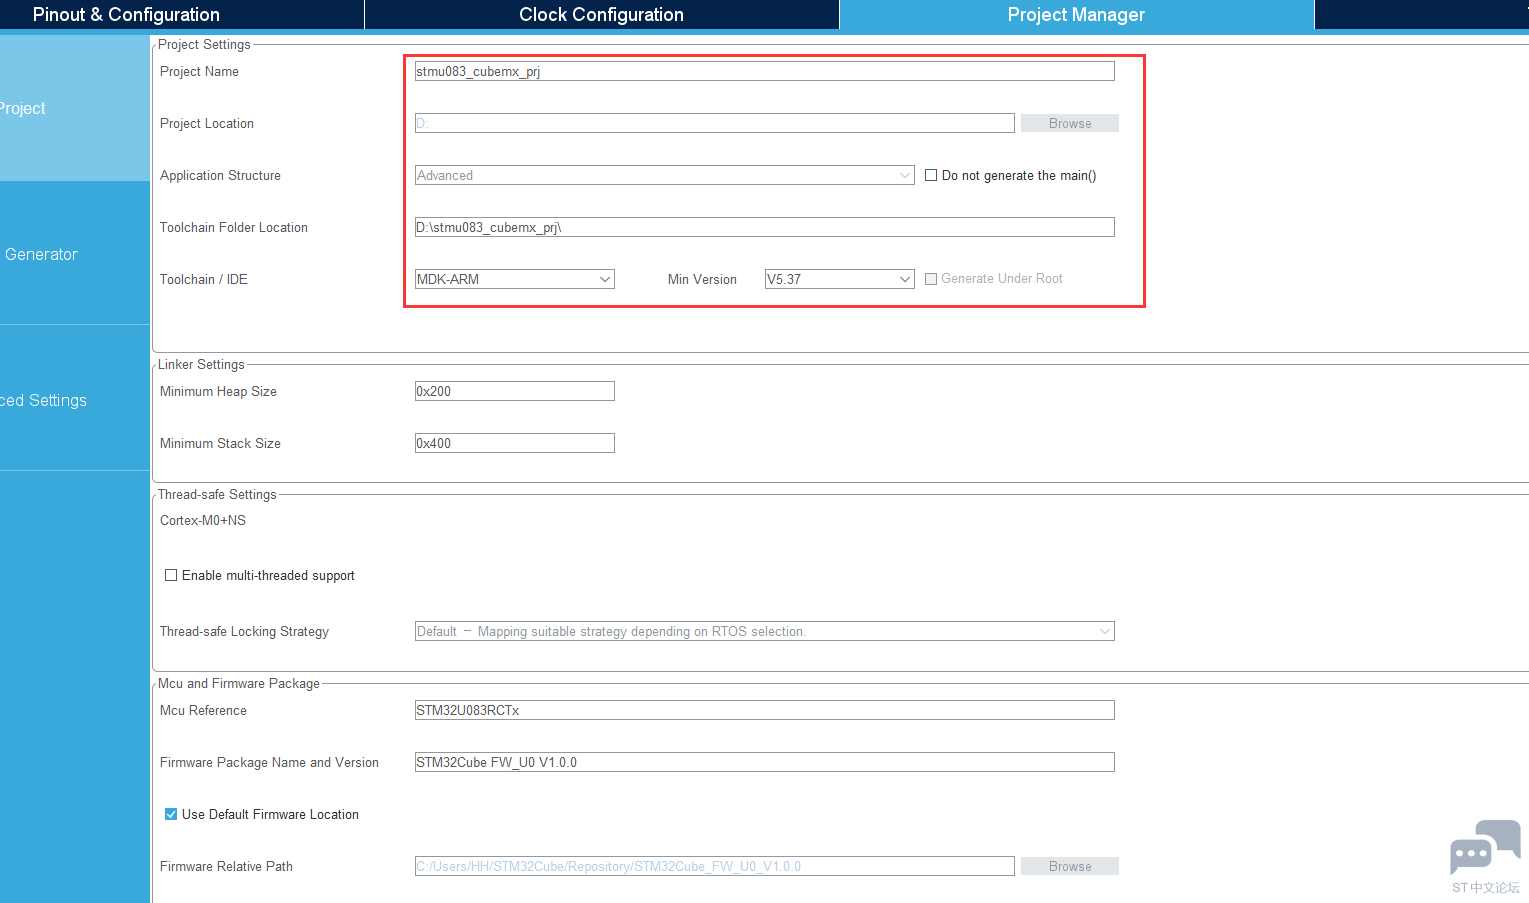Click the Minimum Heap Size field
Screen dimensions: 1529x903
[514, 391]
